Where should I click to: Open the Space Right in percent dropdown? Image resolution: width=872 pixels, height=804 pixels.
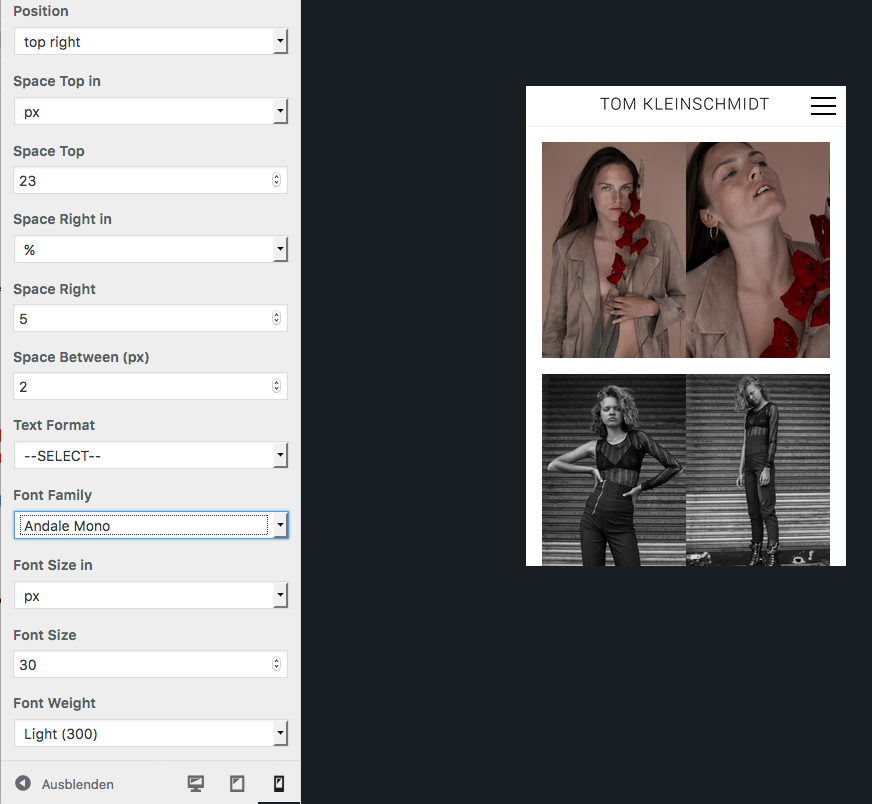point(151,250)
